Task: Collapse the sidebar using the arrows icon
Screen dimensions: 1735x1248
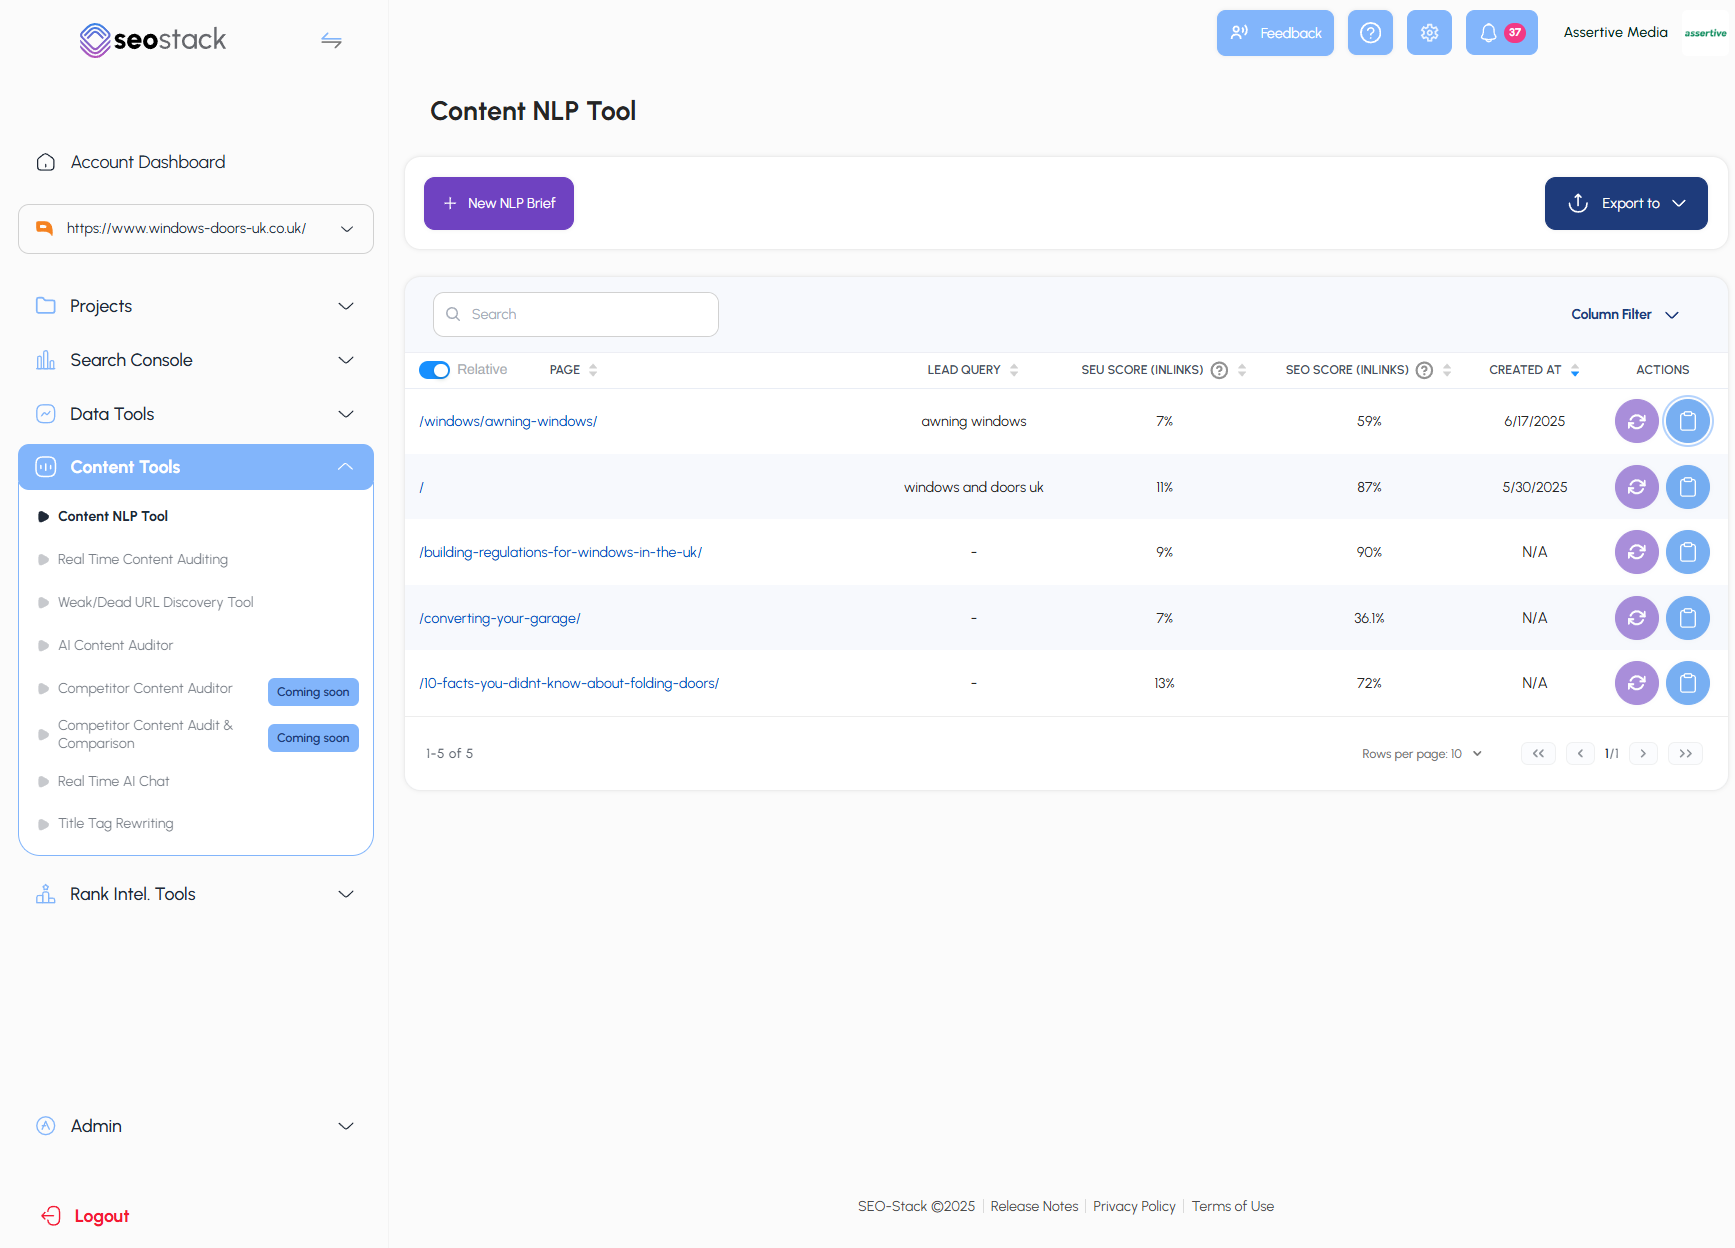Action: 331,40
